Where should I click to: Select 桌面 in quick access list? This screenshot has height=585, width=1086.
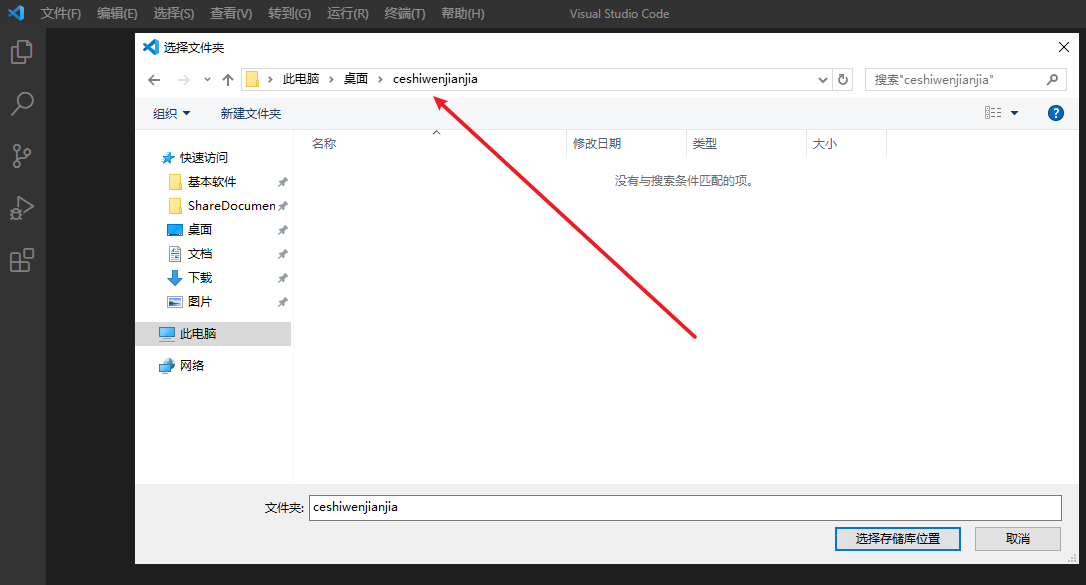199,230
